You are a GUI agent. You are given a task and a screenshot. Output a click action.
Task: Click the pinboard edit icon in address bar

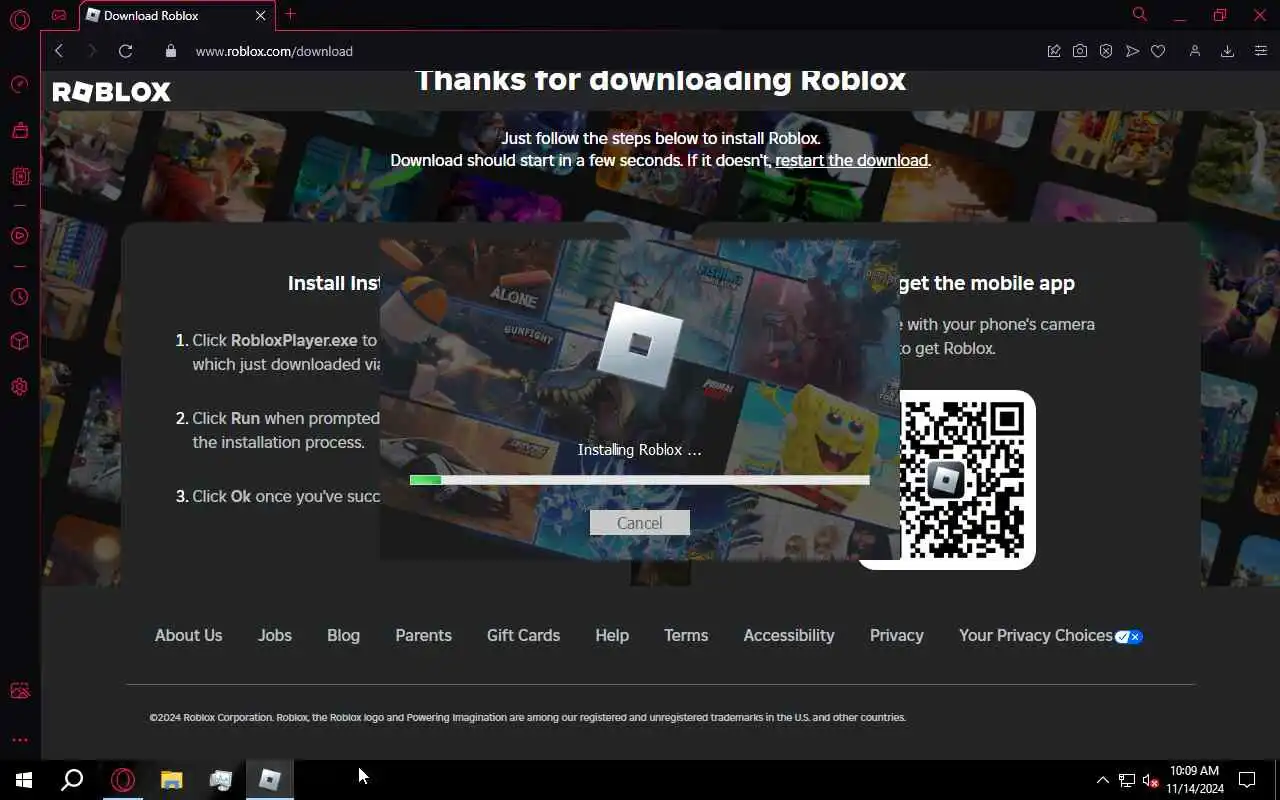[1054, 51]
